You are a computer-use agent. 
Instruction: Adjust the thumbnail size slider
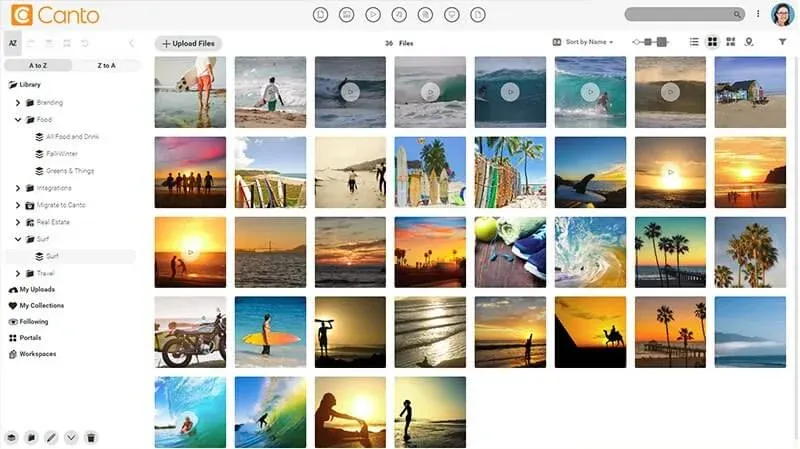click(650, 42)
